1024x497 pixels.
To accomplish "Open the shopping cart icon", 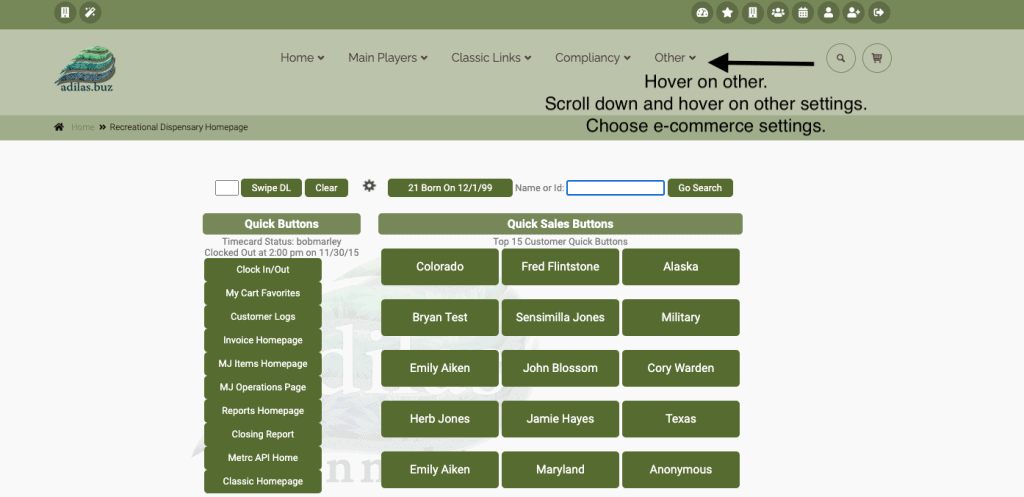I will [877, 58].
